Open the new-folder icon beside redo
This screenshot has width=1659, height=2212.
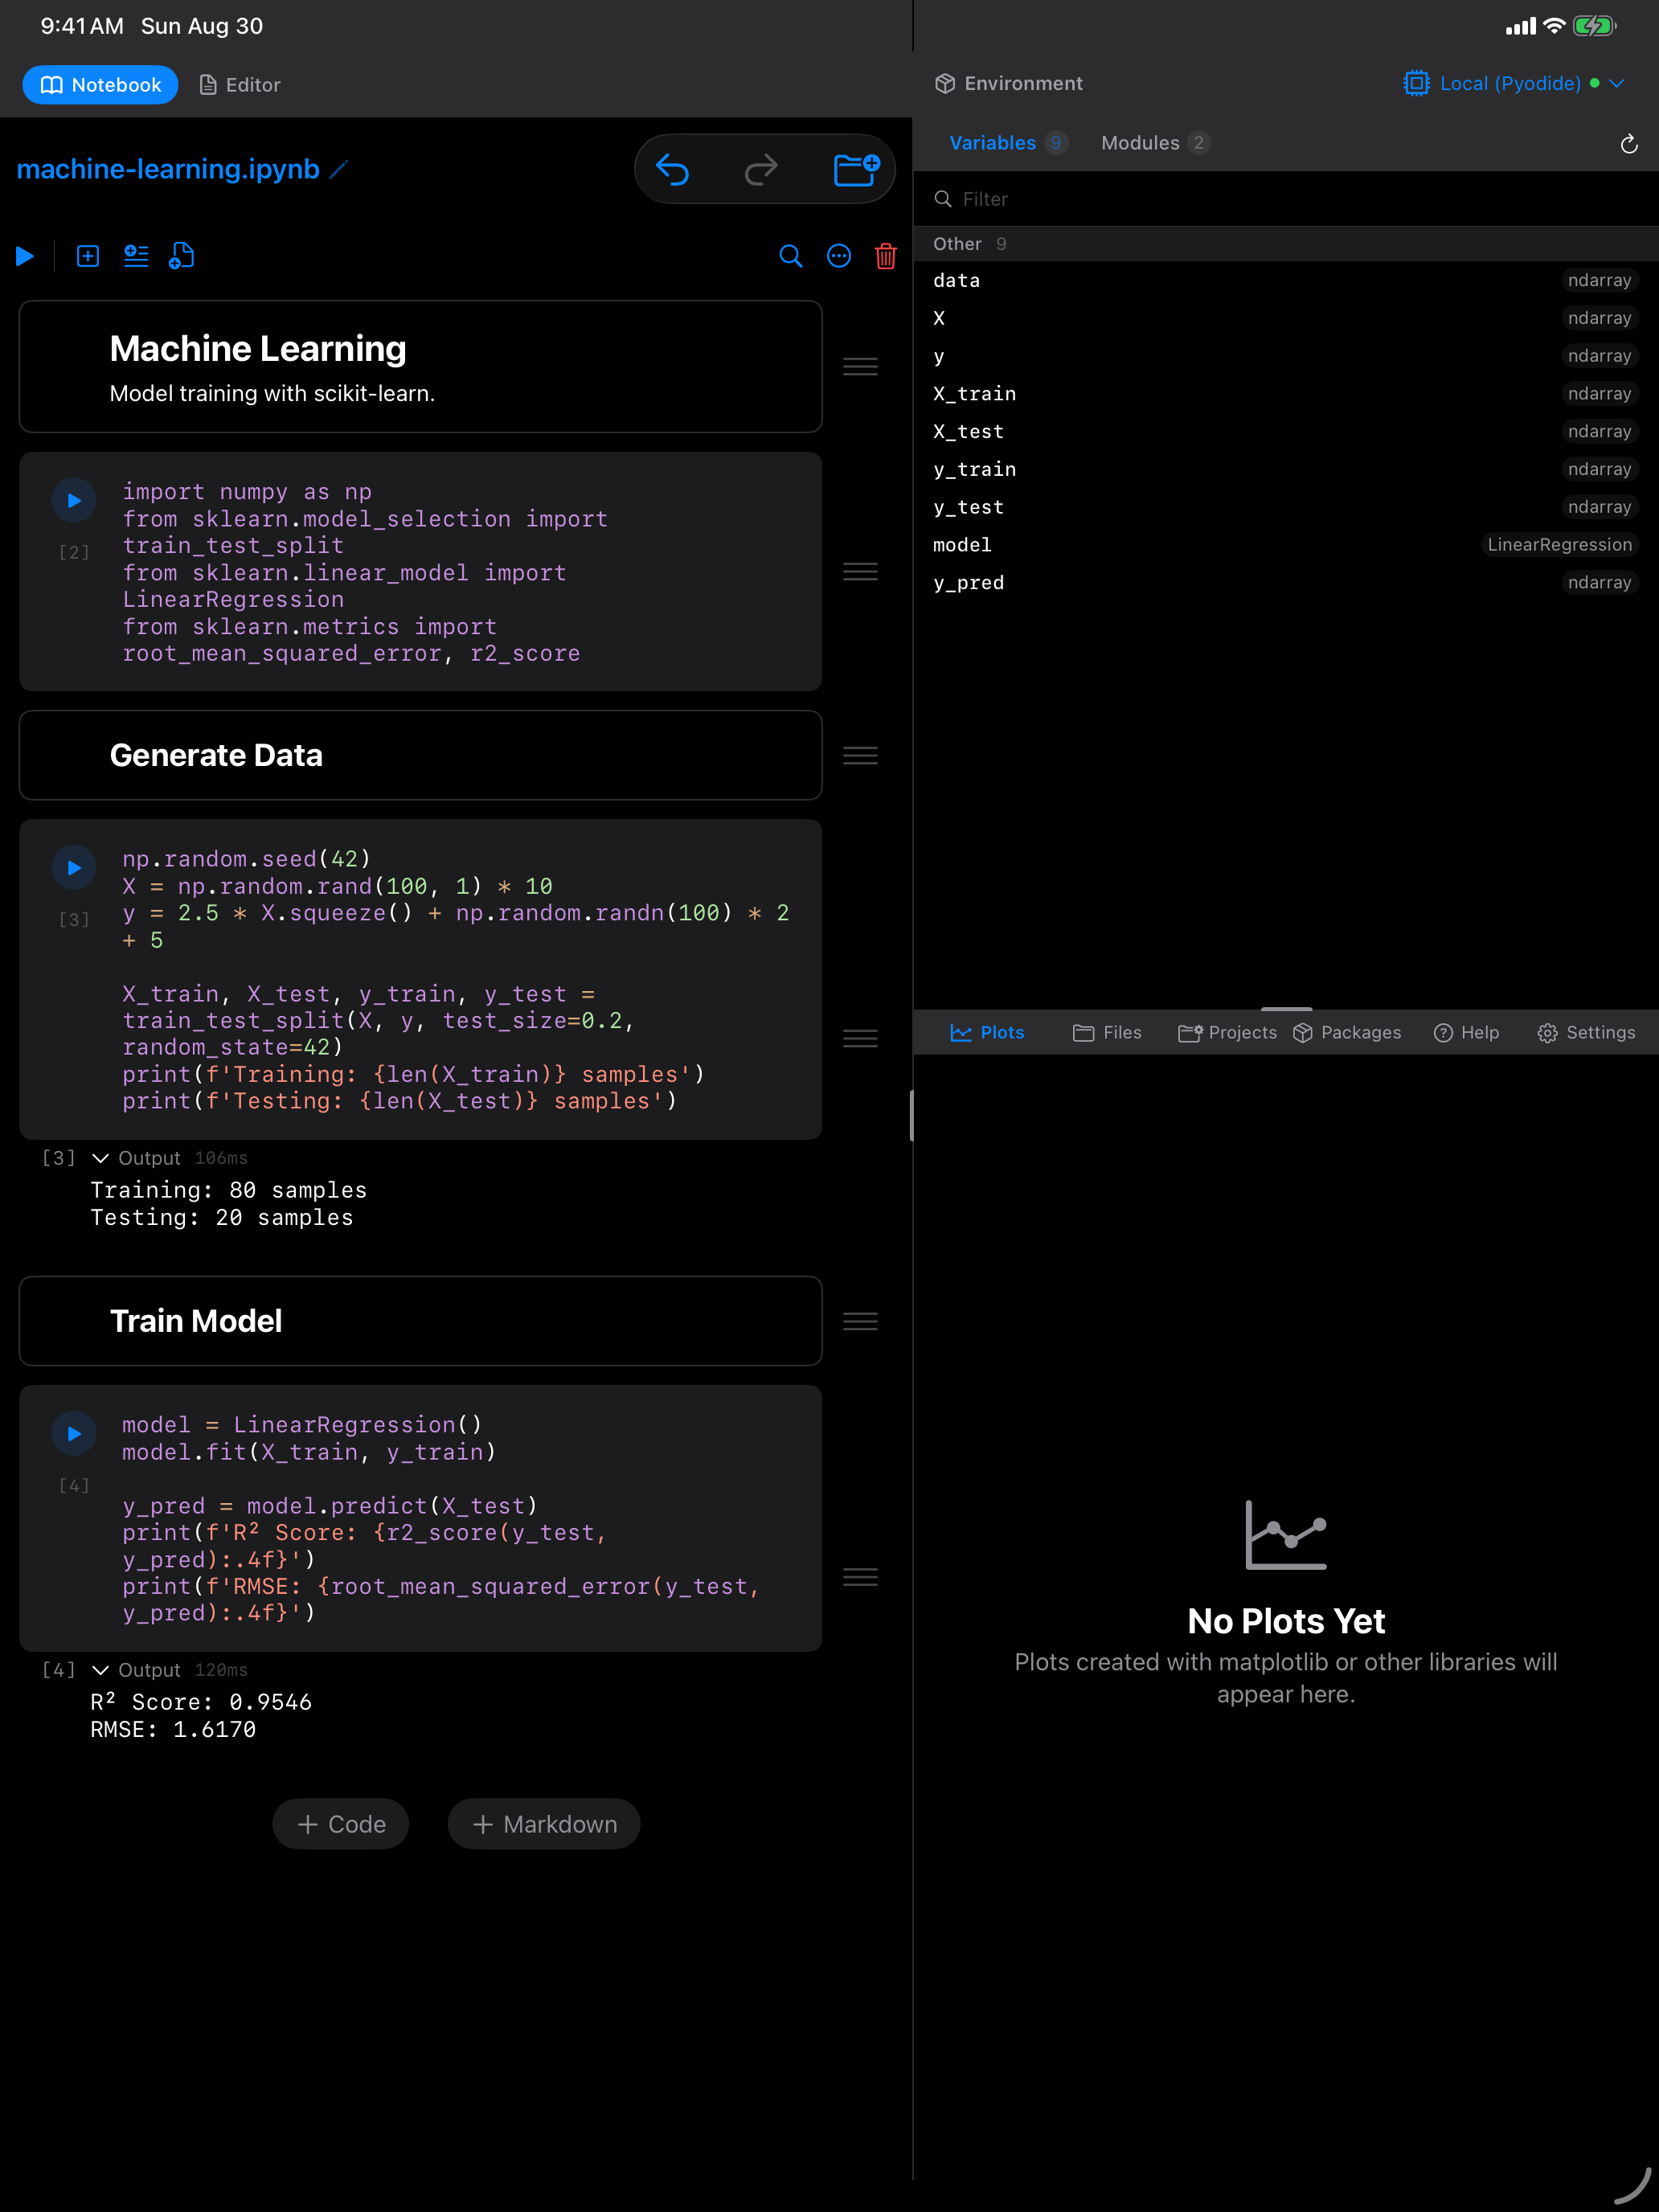(x=856, y=169)
